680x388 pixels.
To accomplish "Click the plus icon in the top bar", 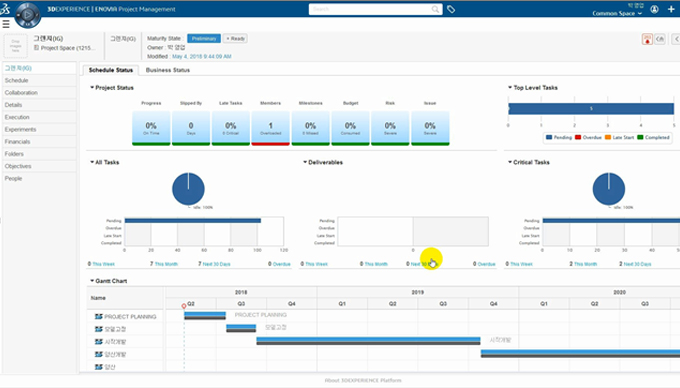I will 671,9.
